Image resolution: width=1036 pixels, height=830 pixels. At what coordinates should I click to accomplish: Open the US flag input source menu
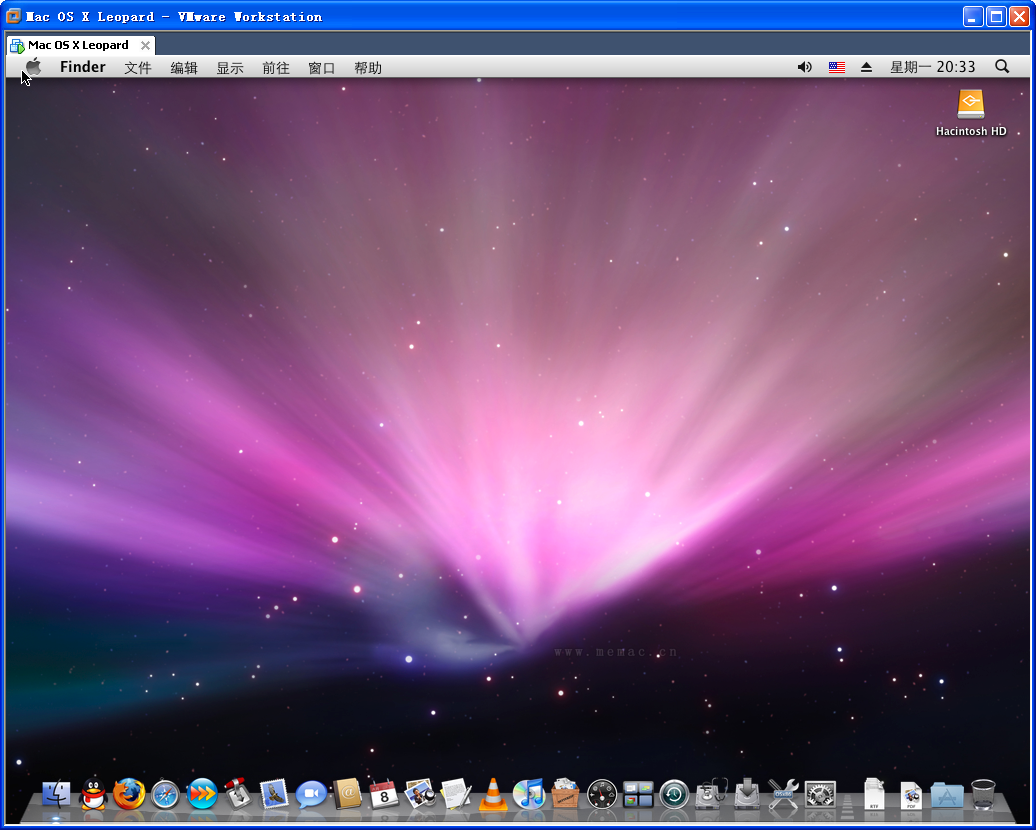click(836, 67)
